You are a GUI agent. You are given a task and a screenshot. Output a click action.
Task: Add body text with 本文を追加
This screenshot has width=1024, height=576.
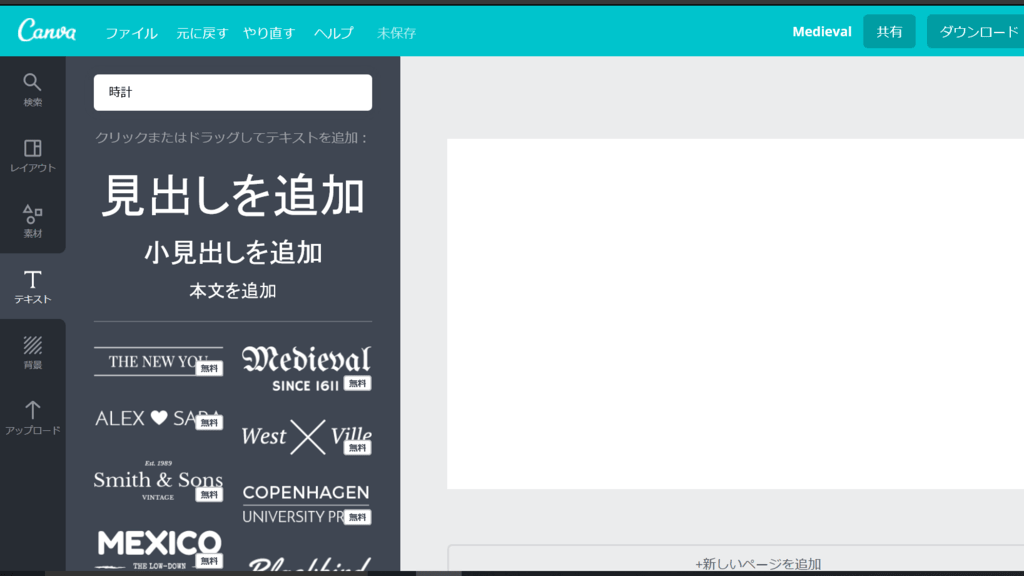(x=233, y=291)
